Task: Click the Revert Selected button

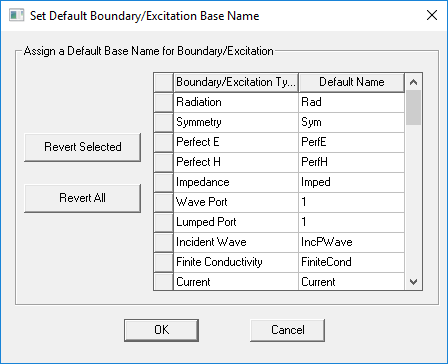Action: click(x=82, y=147)
